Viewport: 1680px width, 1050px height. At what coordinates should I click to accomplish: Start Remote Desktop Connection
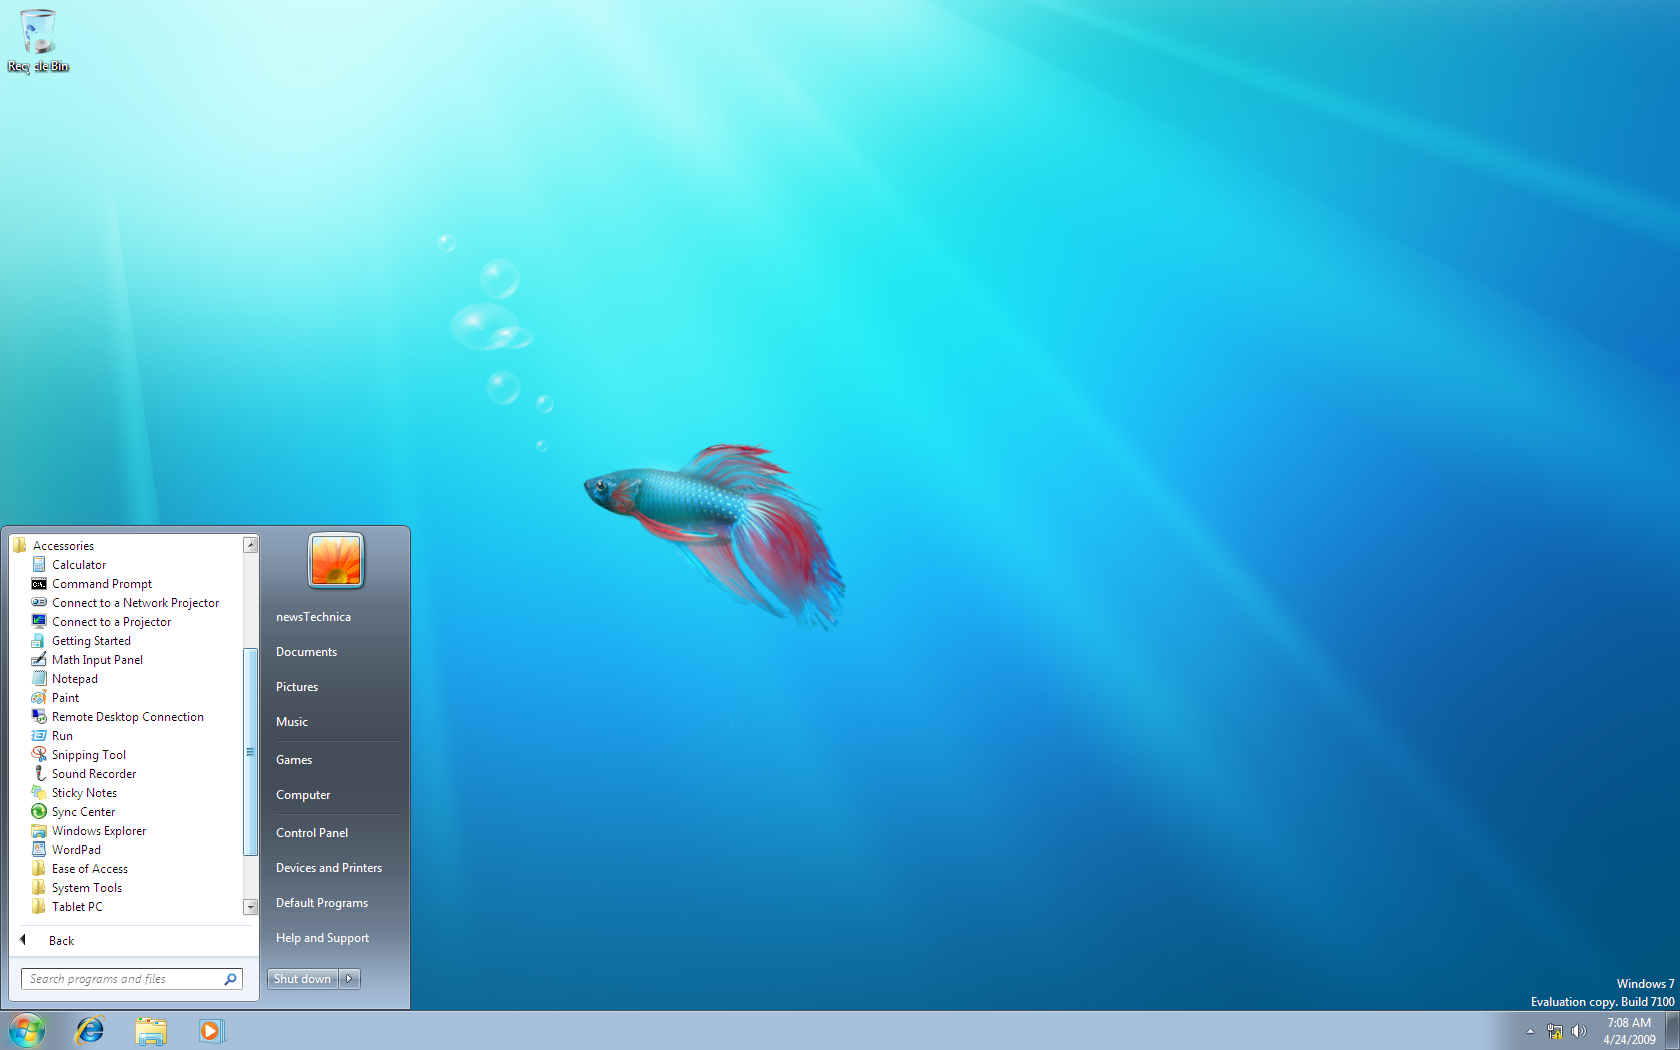pyautogui.click(x=126, y=716)
